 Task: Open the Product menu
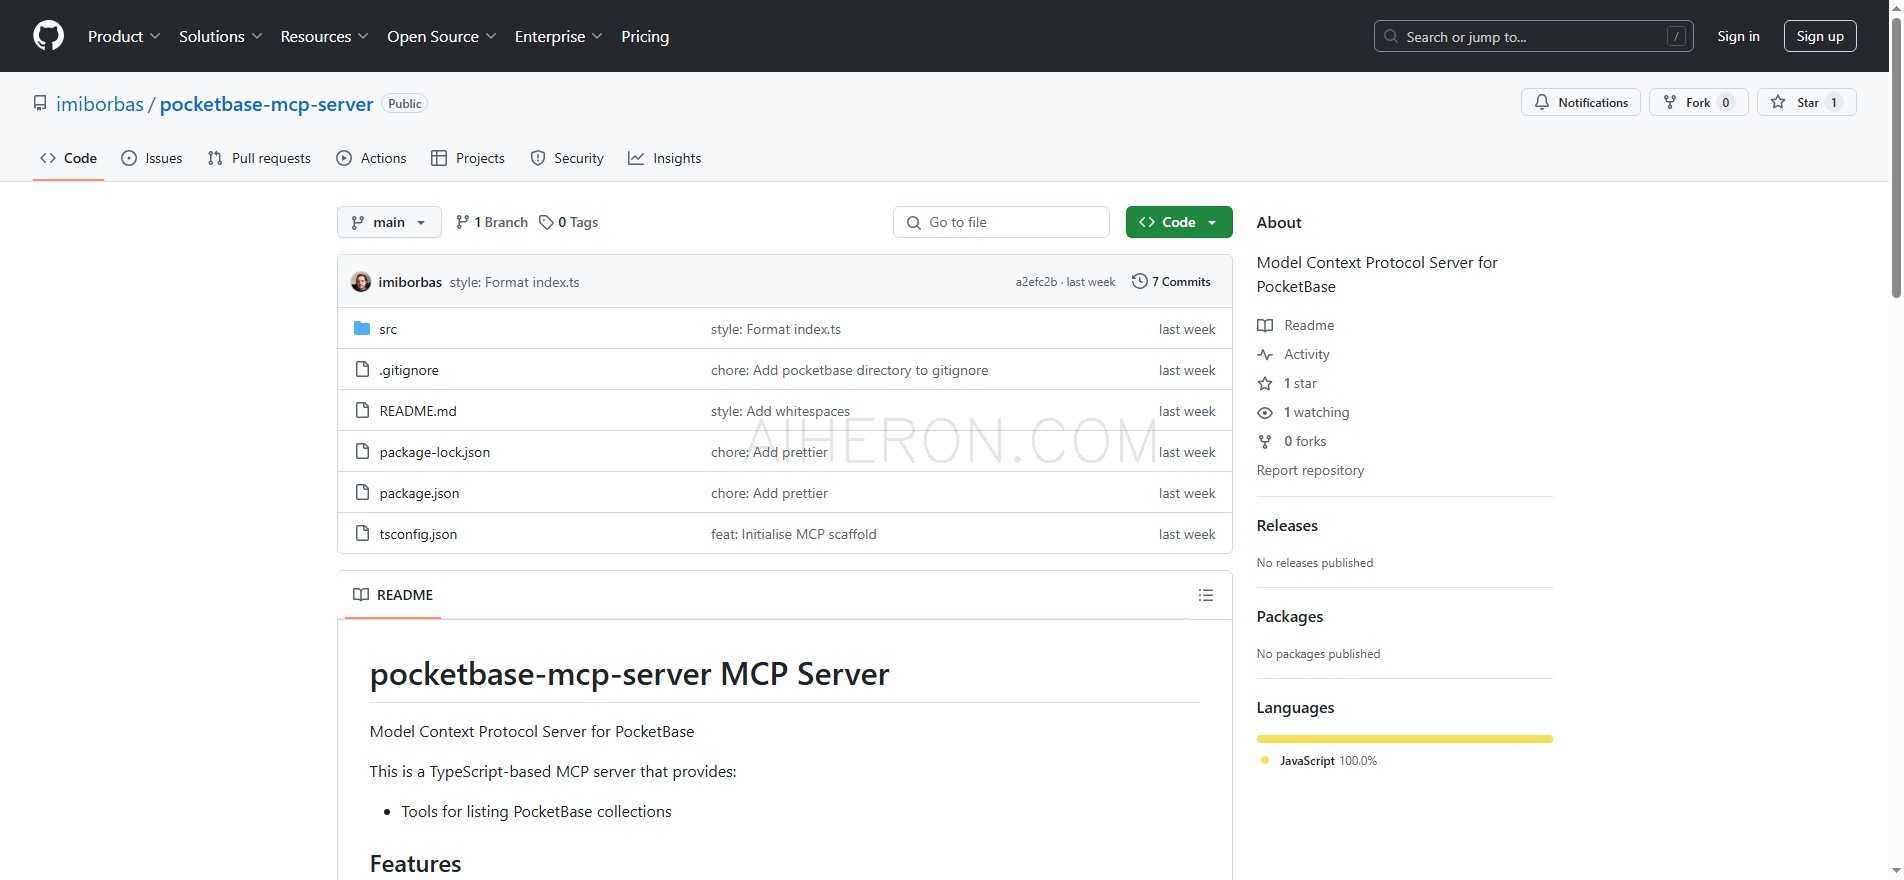(124, 36)
